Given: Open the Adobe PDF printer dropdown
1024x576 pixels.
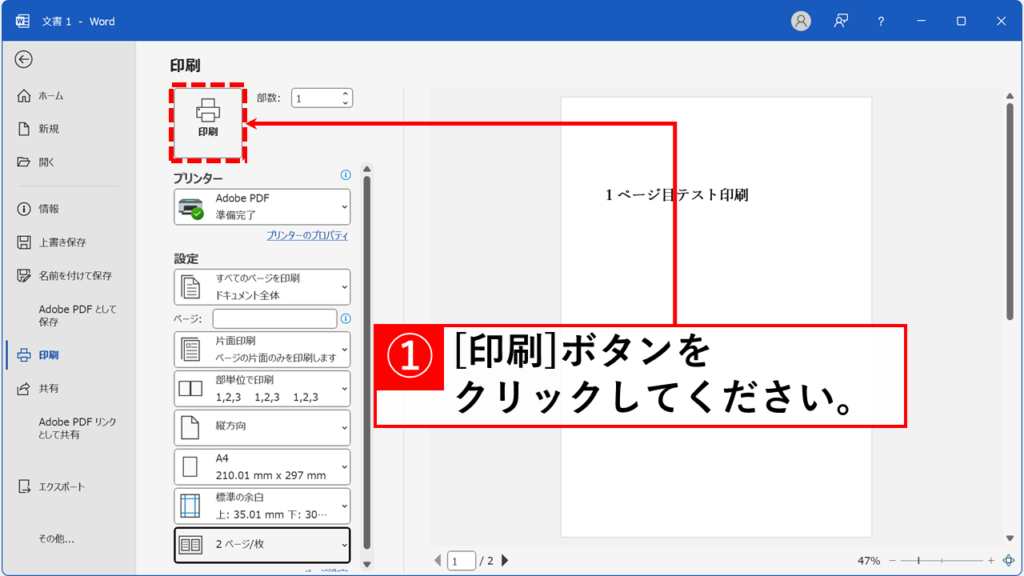Looking at the screenshot, I should click(x=262, y=206).
